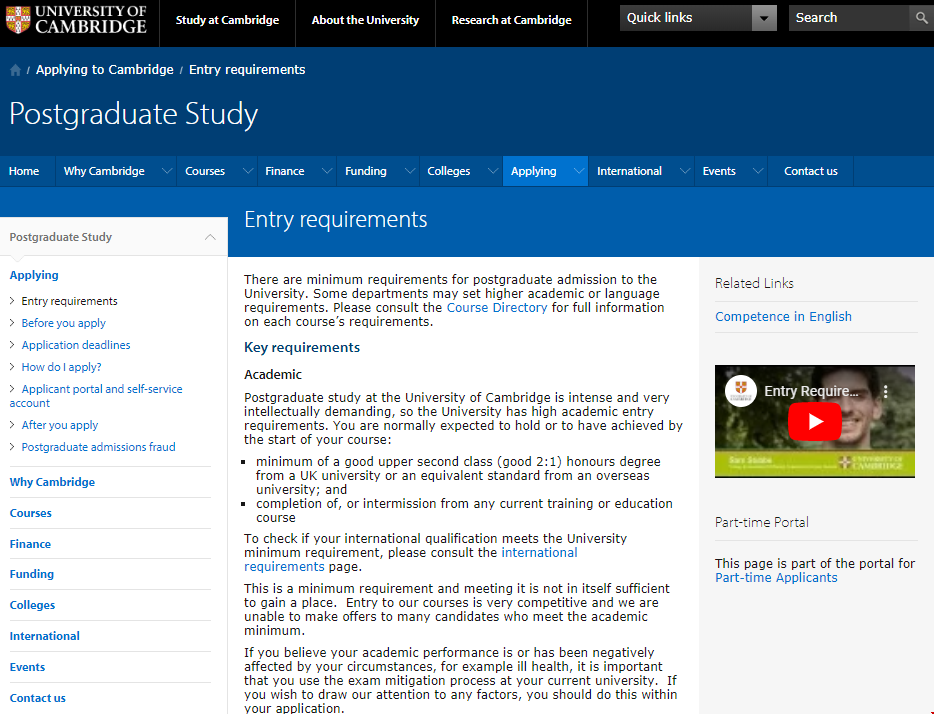
Task: Open the Quick links dropdown
Action: (x=763, y=18)
